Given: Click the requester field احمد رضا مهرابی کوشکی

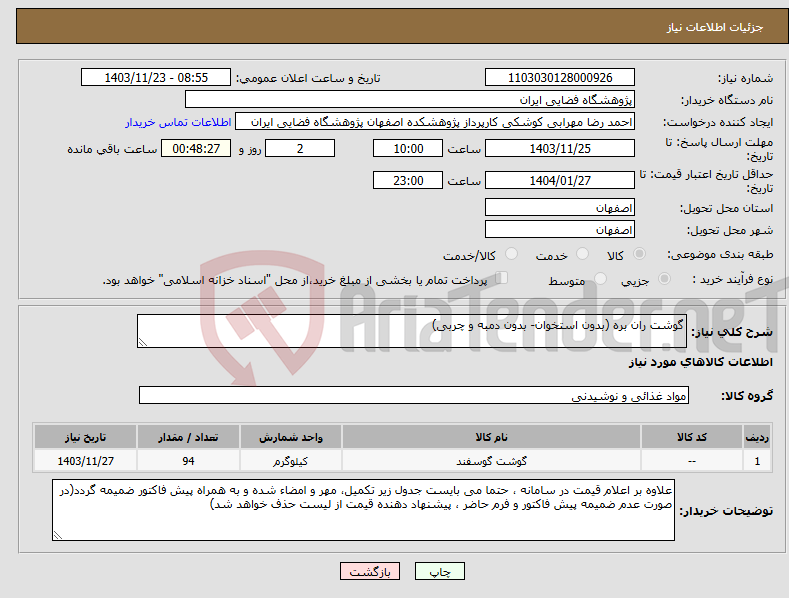Looking at the screenshot, I should pyautogui.click(x=435, y=122).
